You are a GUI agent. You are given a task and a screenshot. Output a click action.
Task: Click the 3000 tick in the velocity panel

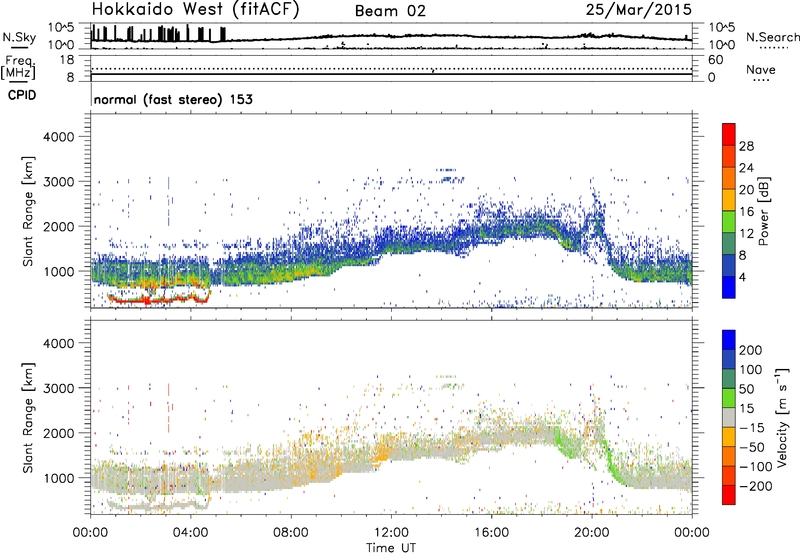(x=59, y=388)
